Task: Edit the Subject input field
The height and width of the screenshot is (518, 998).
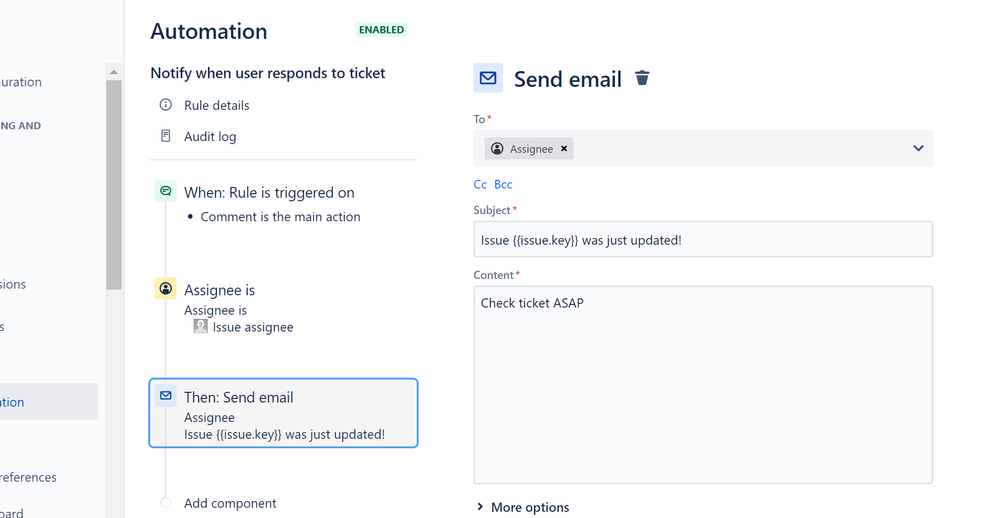Action: [703, 239]
